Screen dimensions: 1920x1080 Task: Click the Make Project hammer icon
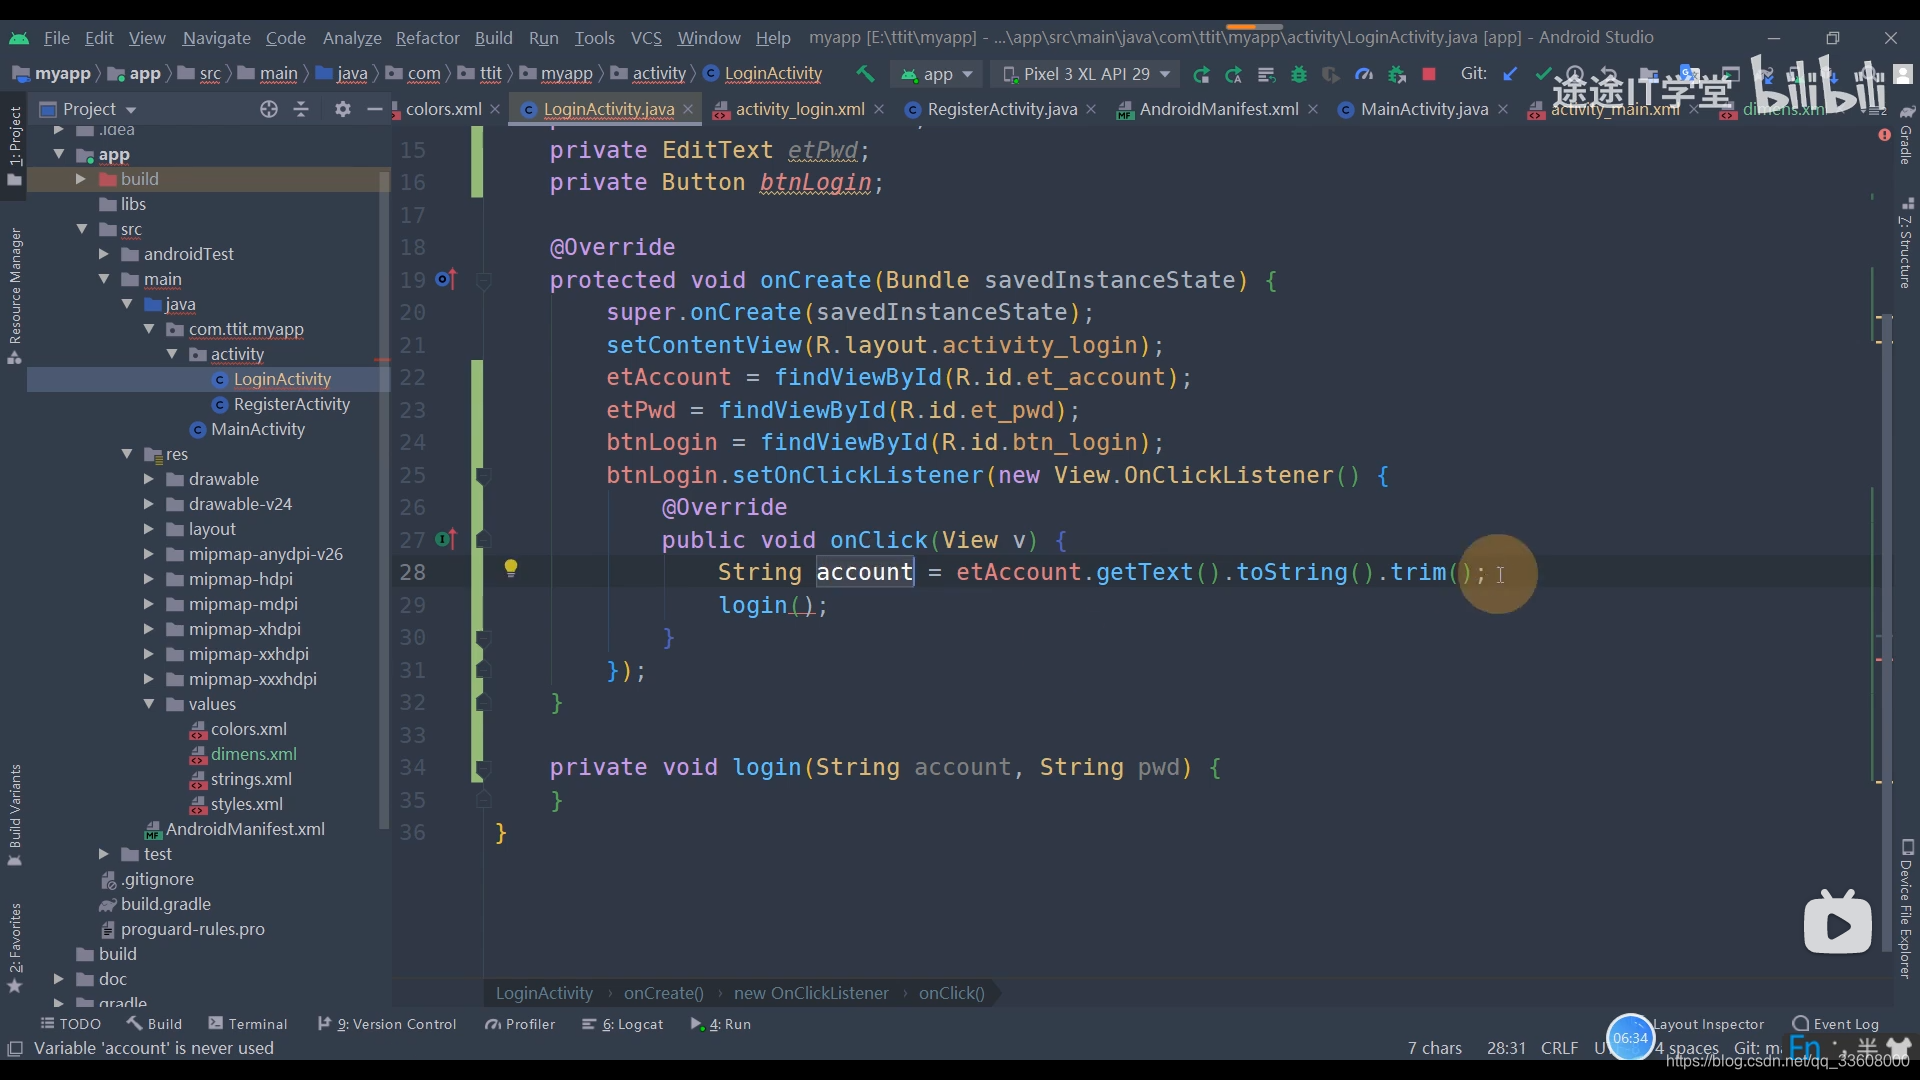pos(865,74)
